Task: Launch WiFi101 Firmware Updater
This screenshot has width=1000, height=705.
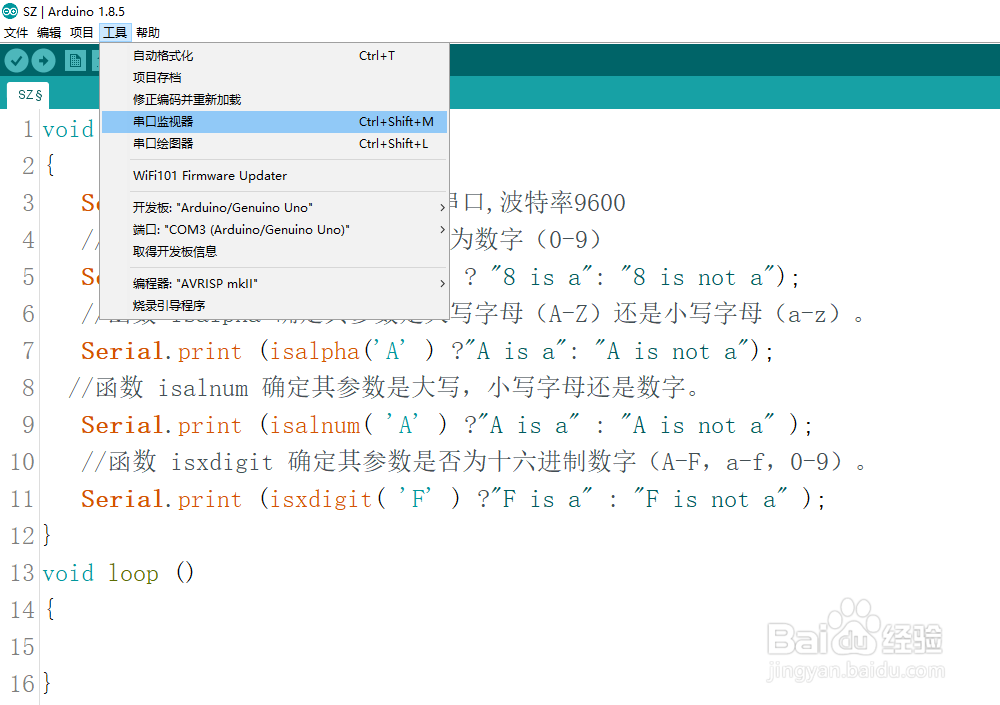Action: (x=274, y=175)
